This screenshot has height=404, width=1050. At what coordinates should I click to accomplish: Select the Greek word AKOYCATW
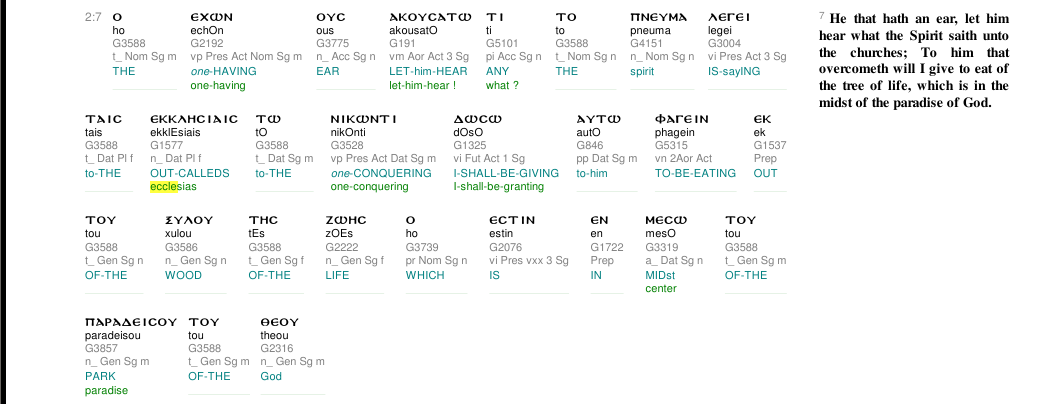[x=430, y=17]
